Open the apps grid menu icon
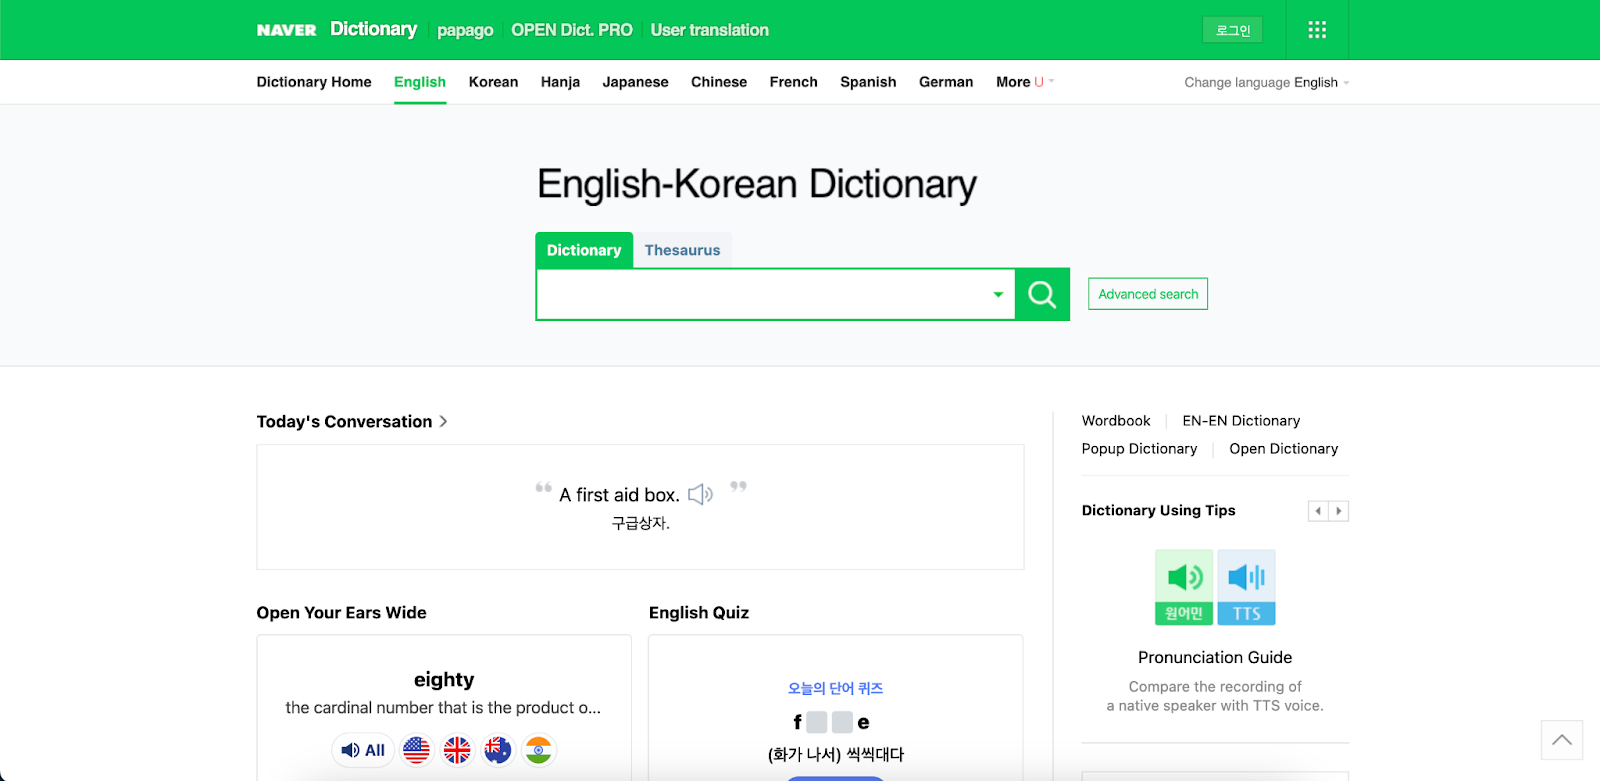Viewport: 1600px width, 781px height. (1317, 30)
